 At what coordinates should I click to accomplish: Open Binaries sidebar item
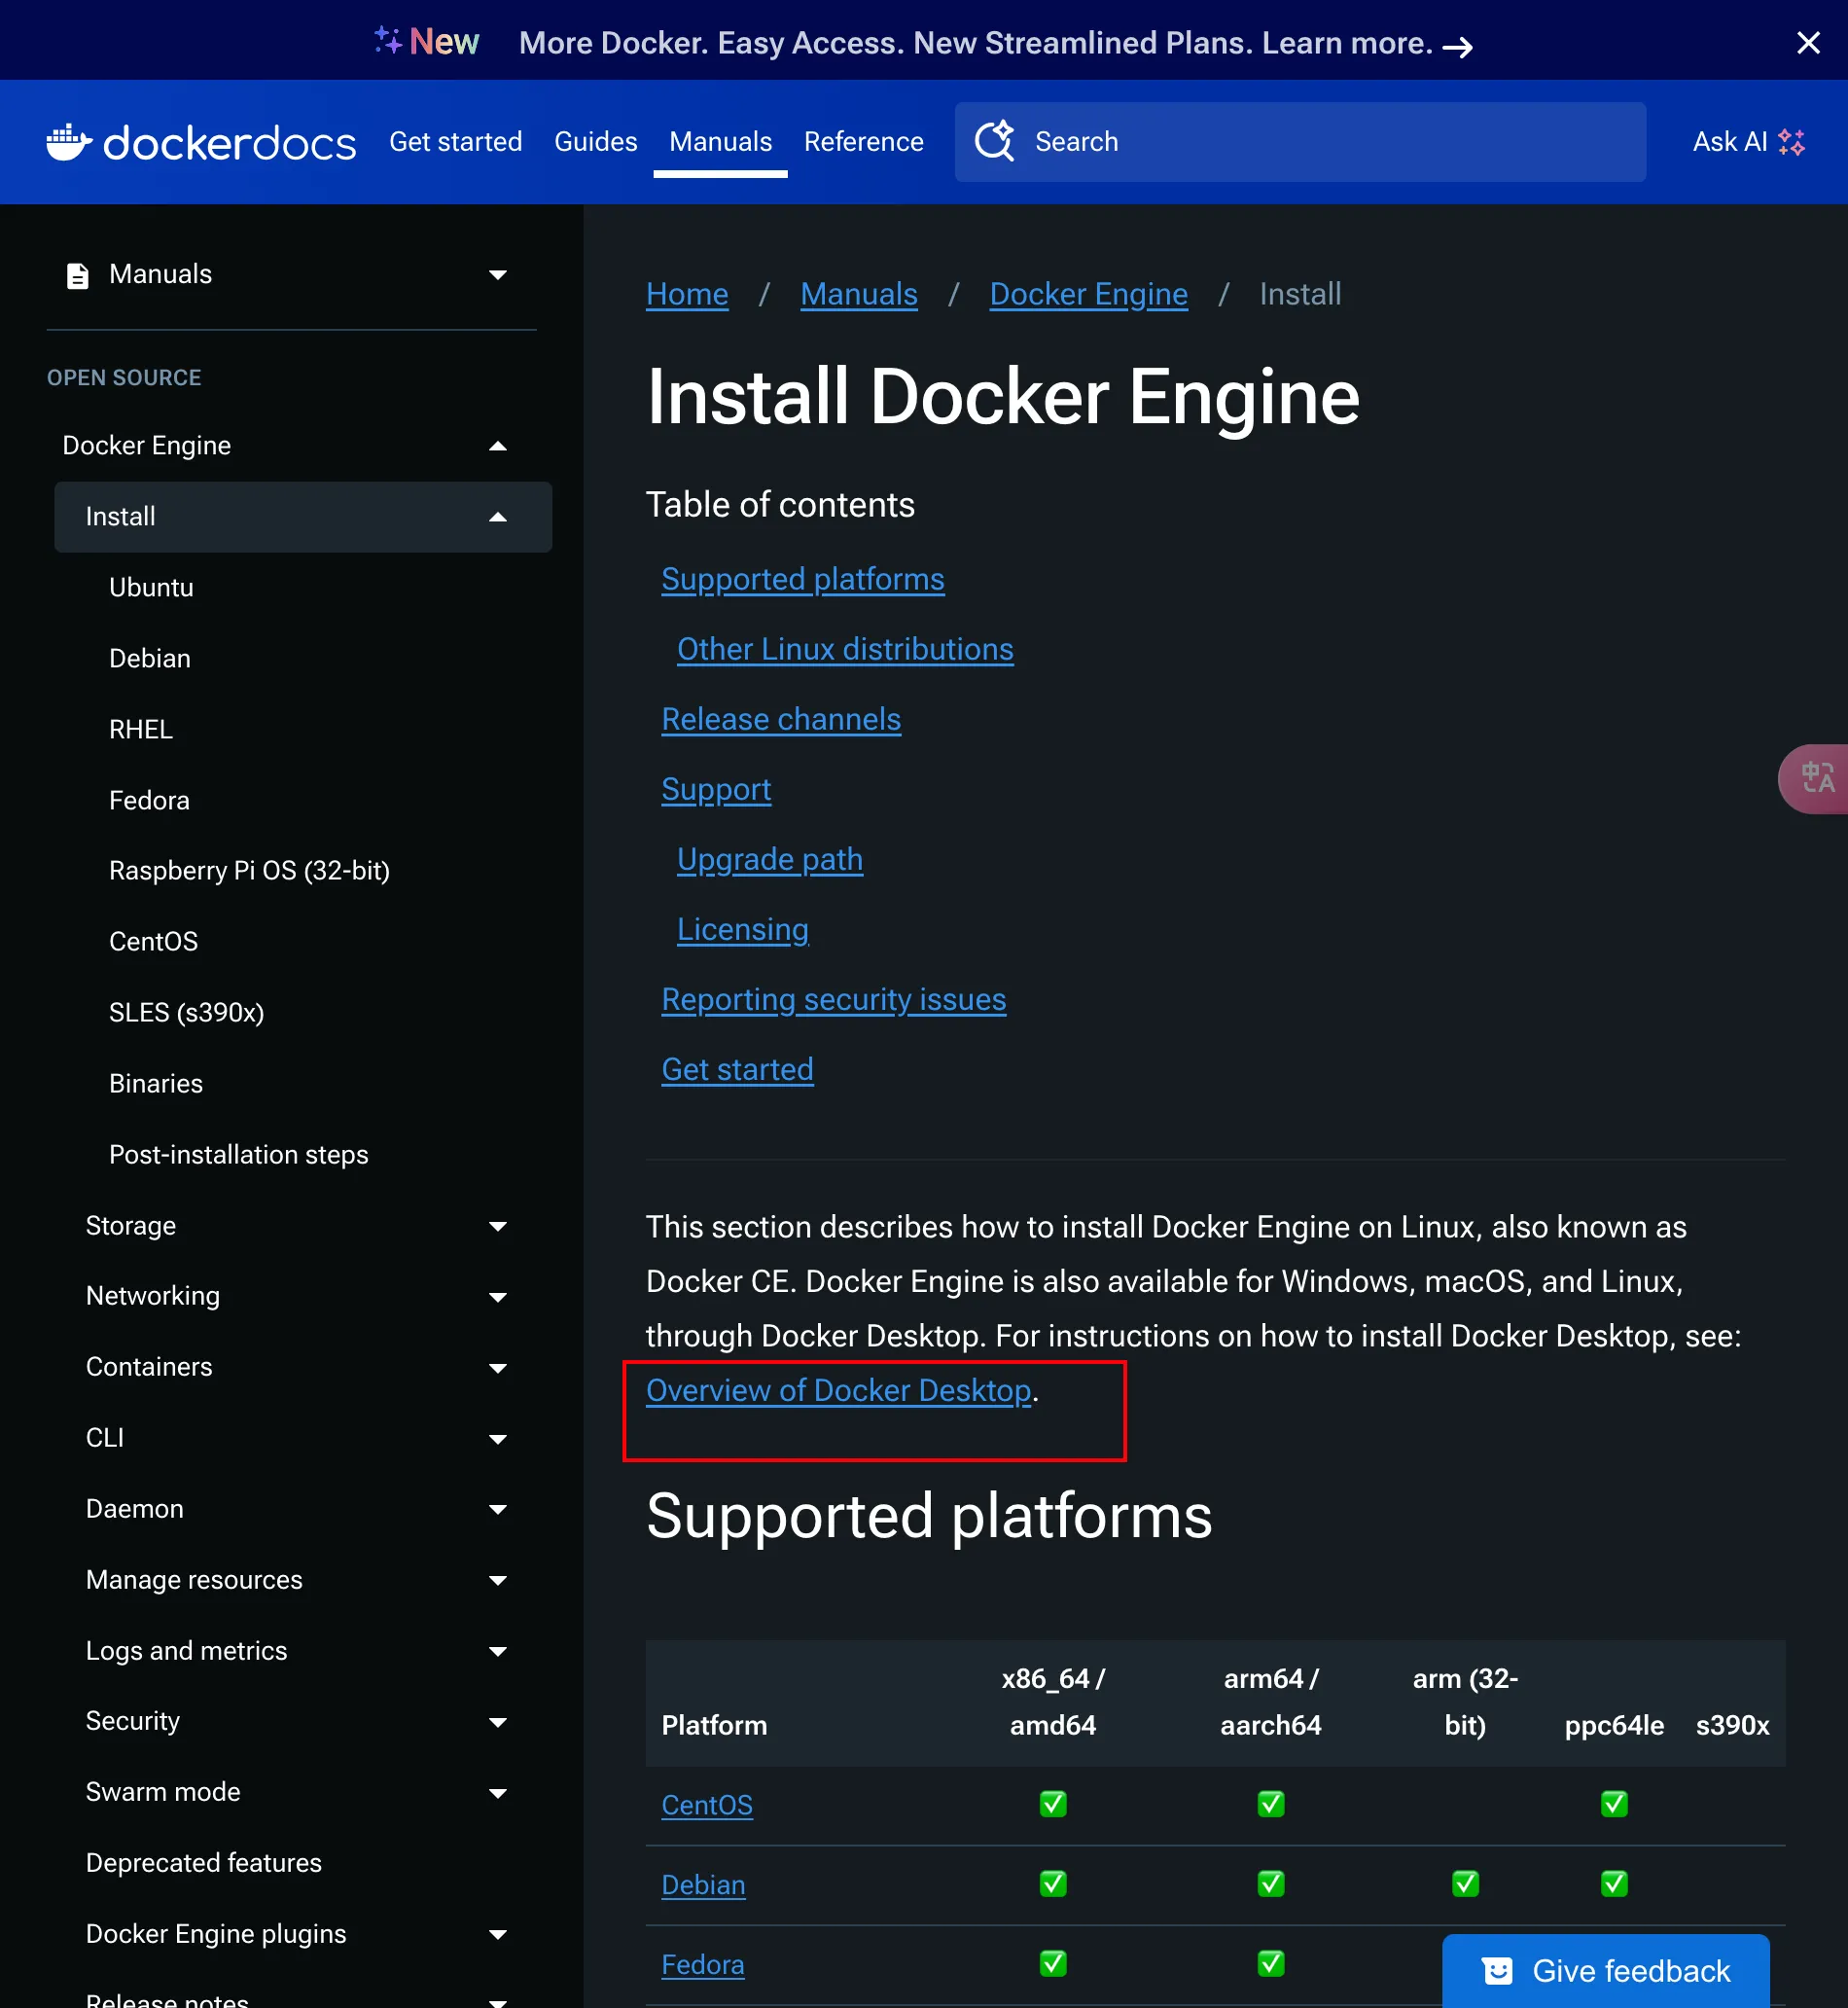pyautogui.click(x=155, y=1083)
